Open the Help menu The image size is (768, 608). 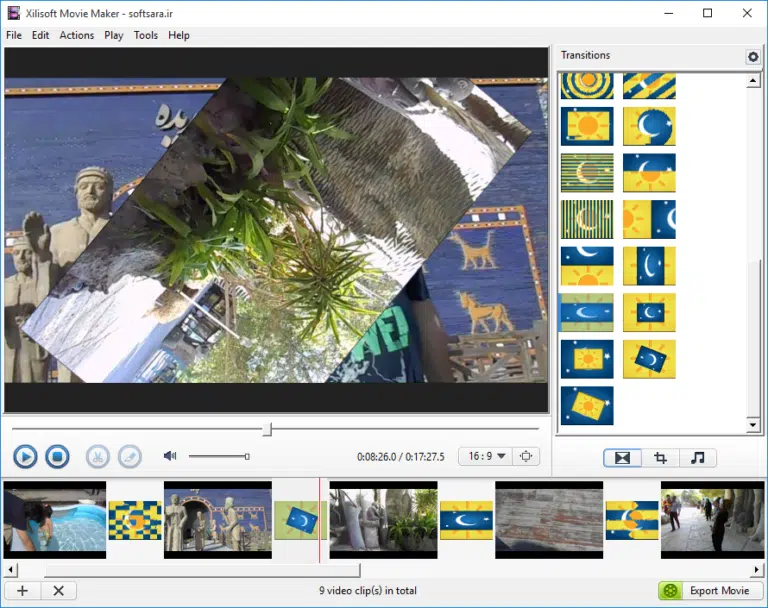(x=179, y=35)
